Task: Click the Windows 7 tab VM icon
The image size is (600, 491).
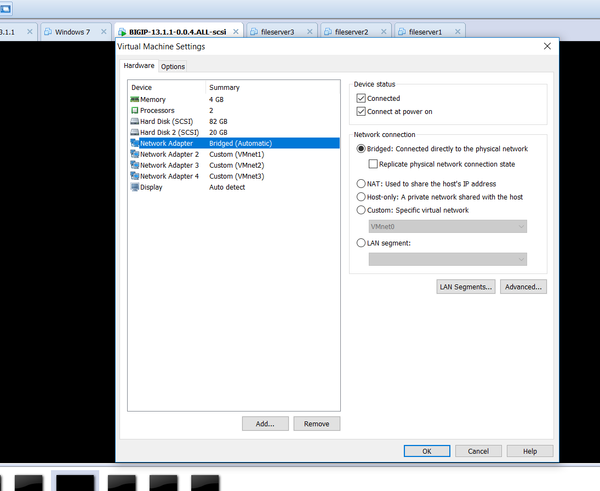Action: click(x=48, y=32)
